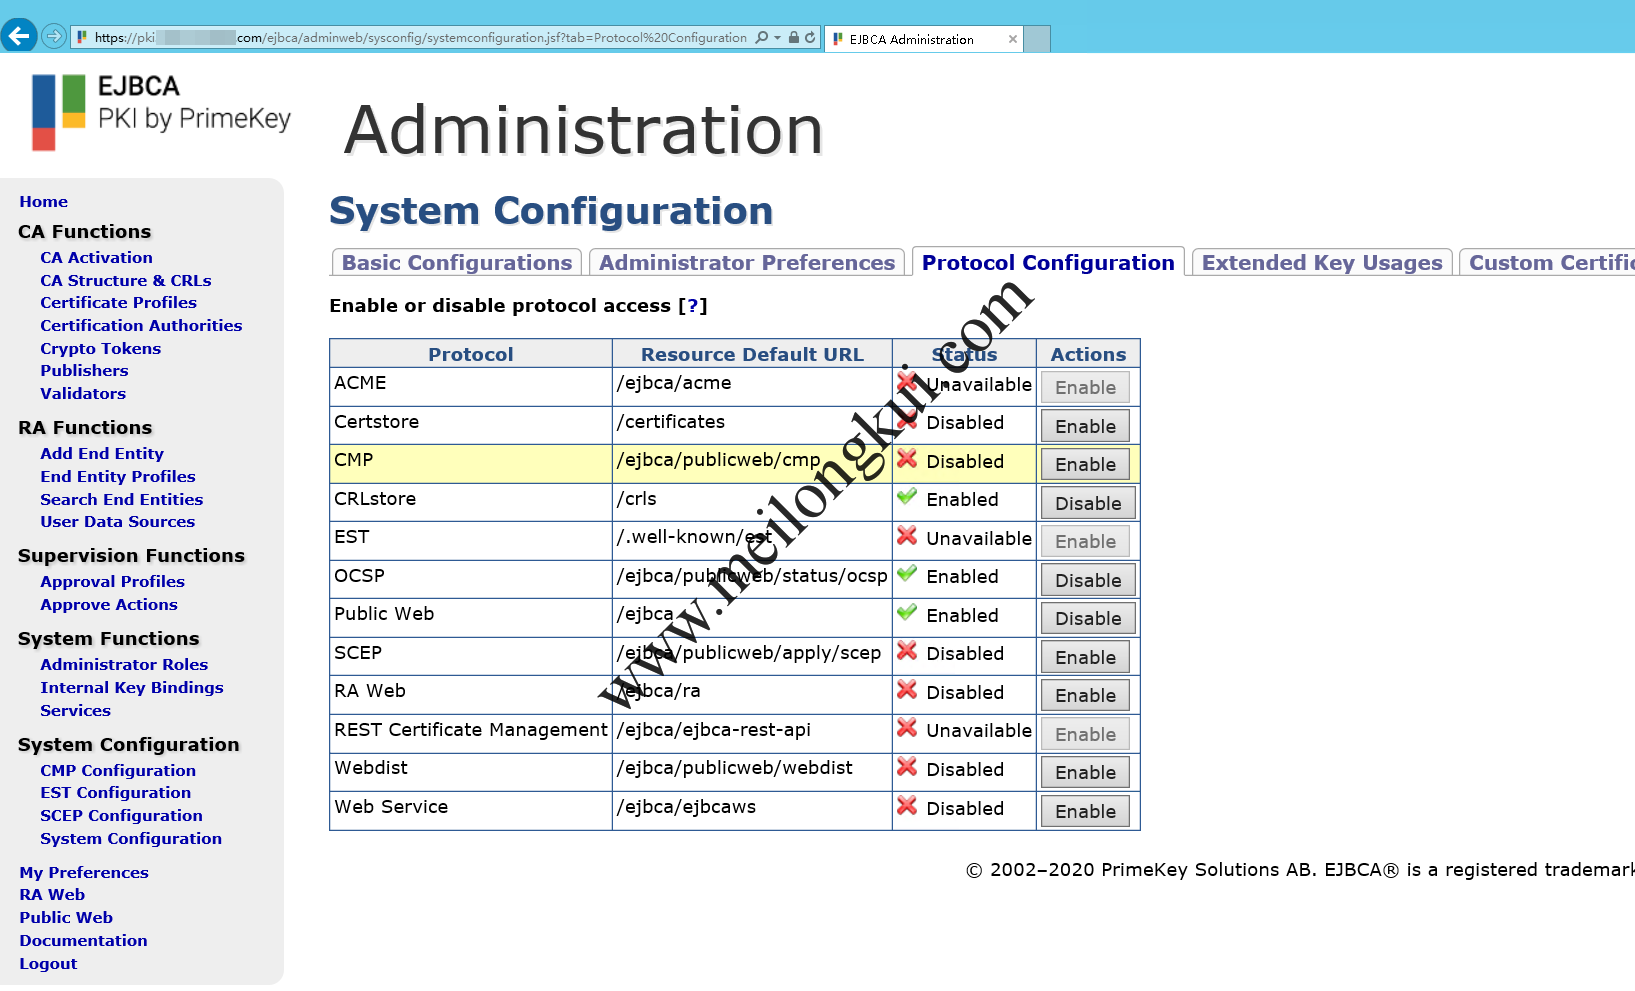Enable the Web Service protocol
The height and width of the screenshot is (991, 1635).
[x=1085, y=811]
